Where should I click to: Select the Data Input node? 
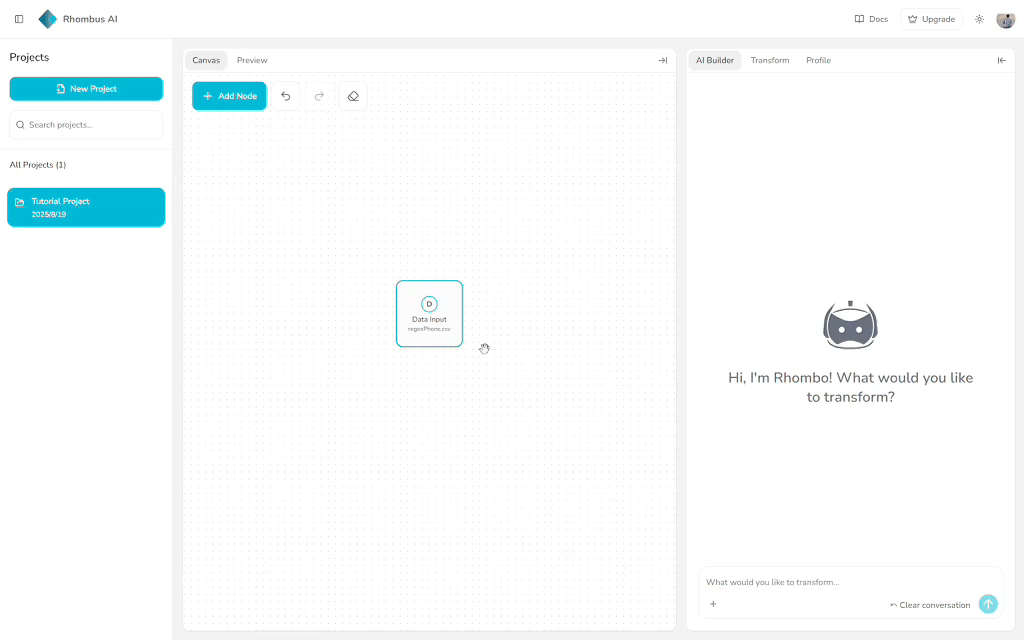coord(429,313)
